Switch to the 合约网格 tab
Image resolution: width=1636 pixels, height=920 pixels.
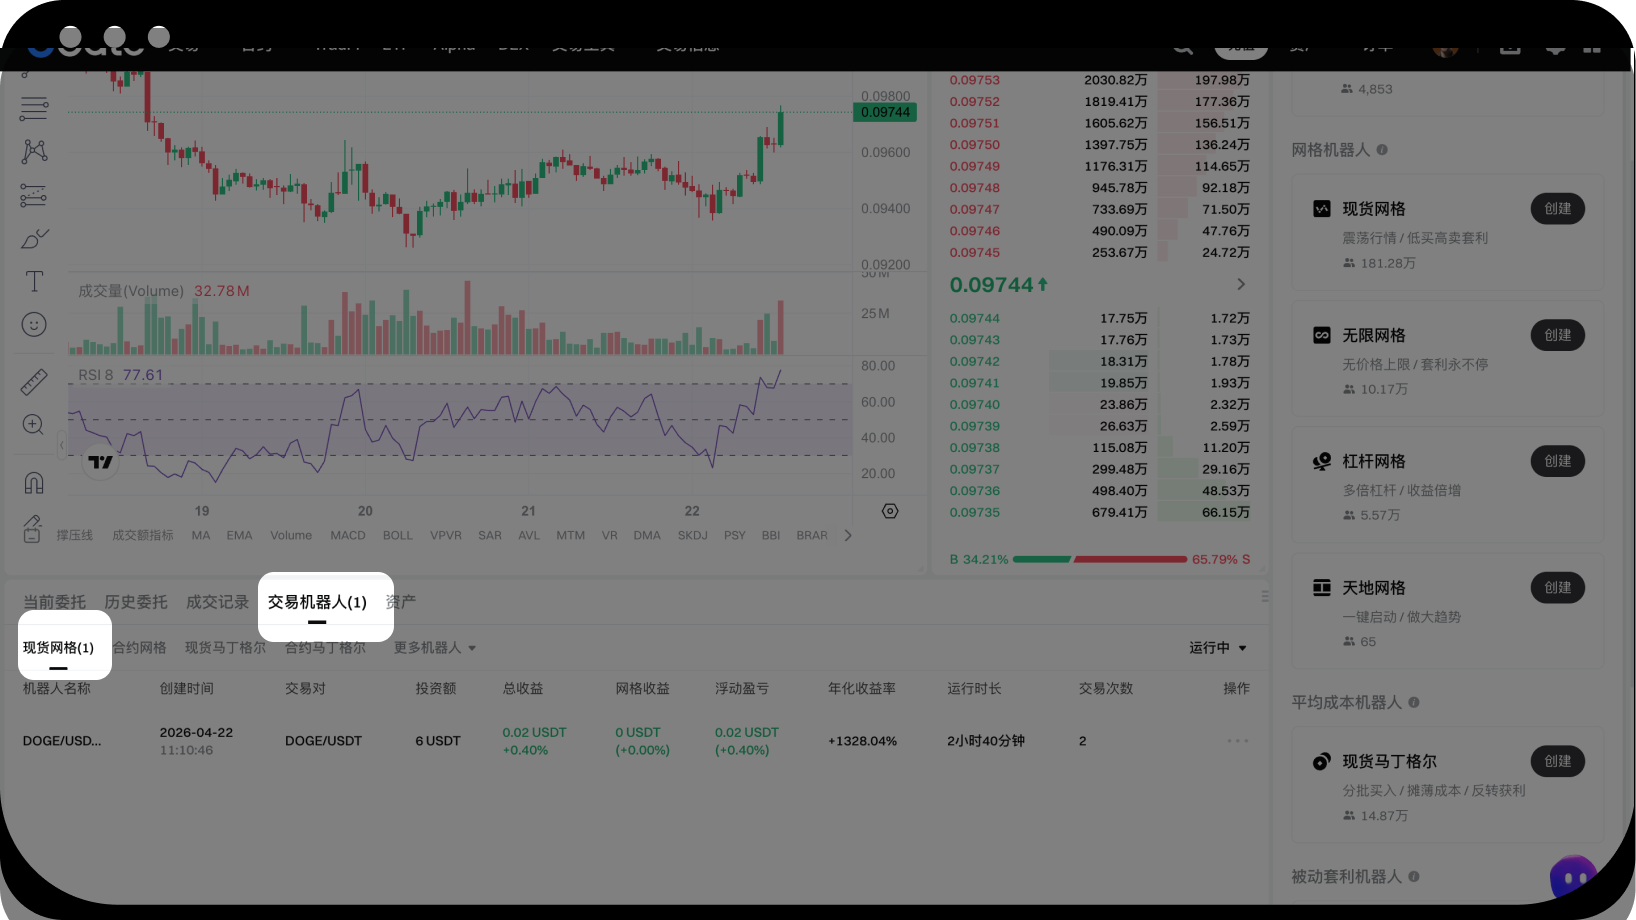pos(139,648)
